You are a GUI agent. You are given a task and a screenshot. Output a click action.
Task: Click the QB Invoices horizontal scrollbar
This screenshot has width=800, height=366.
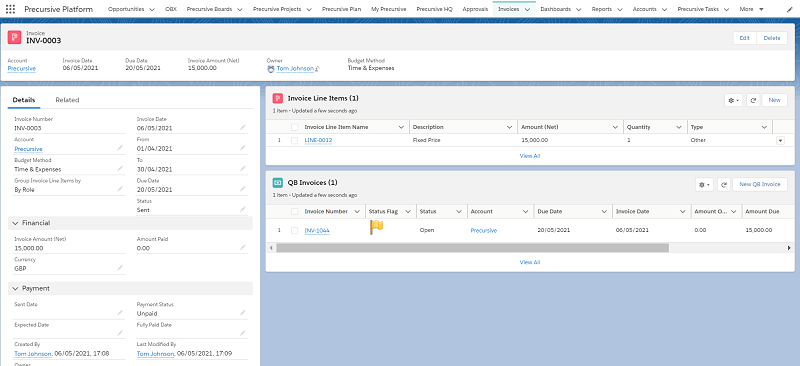[x=472, y=248]
